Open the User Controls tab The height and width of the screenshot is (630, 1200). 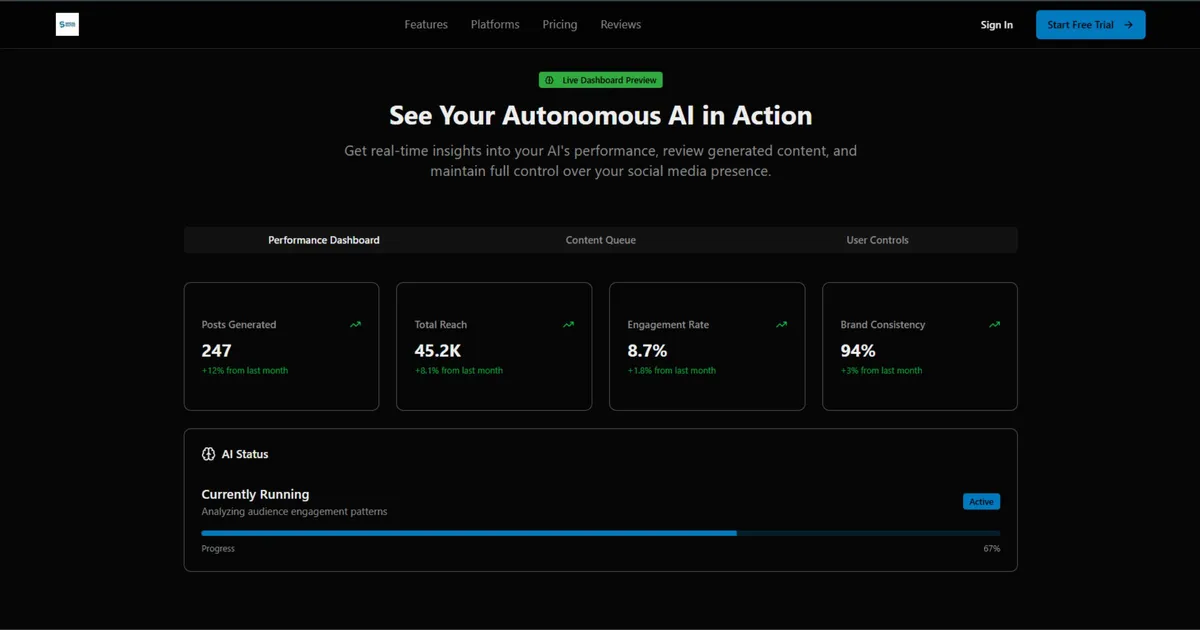pyautogui.click(x=877, y=240)
